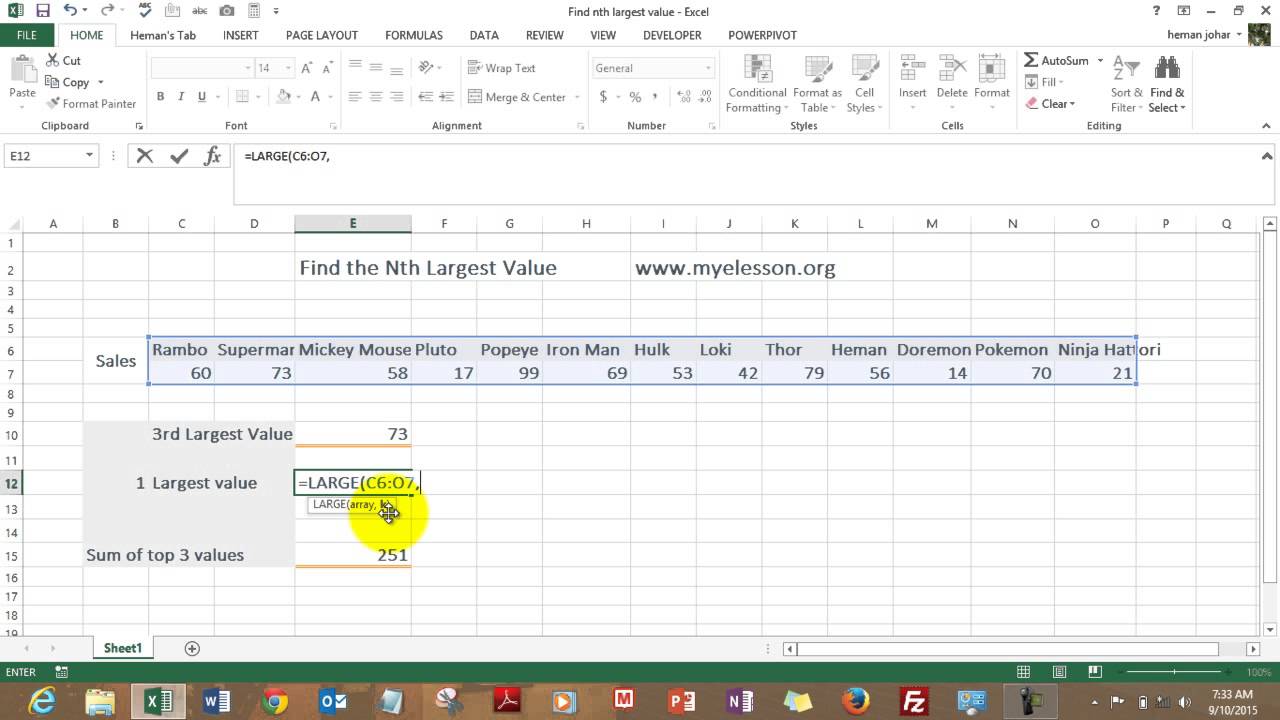Switch to the POWERPIVOT tab

pyautogui.click(x=762, y=35)
